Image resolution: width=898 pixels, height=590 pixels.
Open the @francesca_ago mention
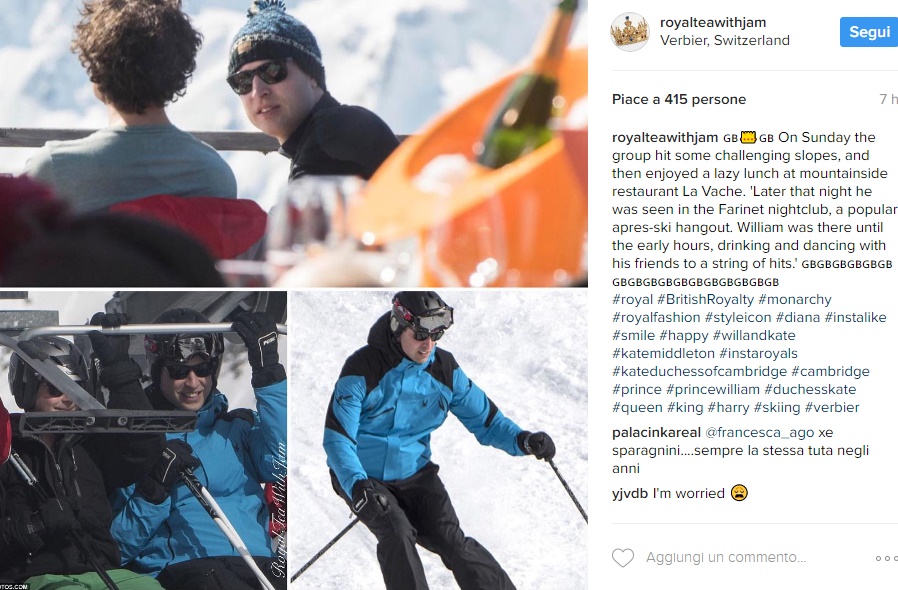tap(759, 433)
